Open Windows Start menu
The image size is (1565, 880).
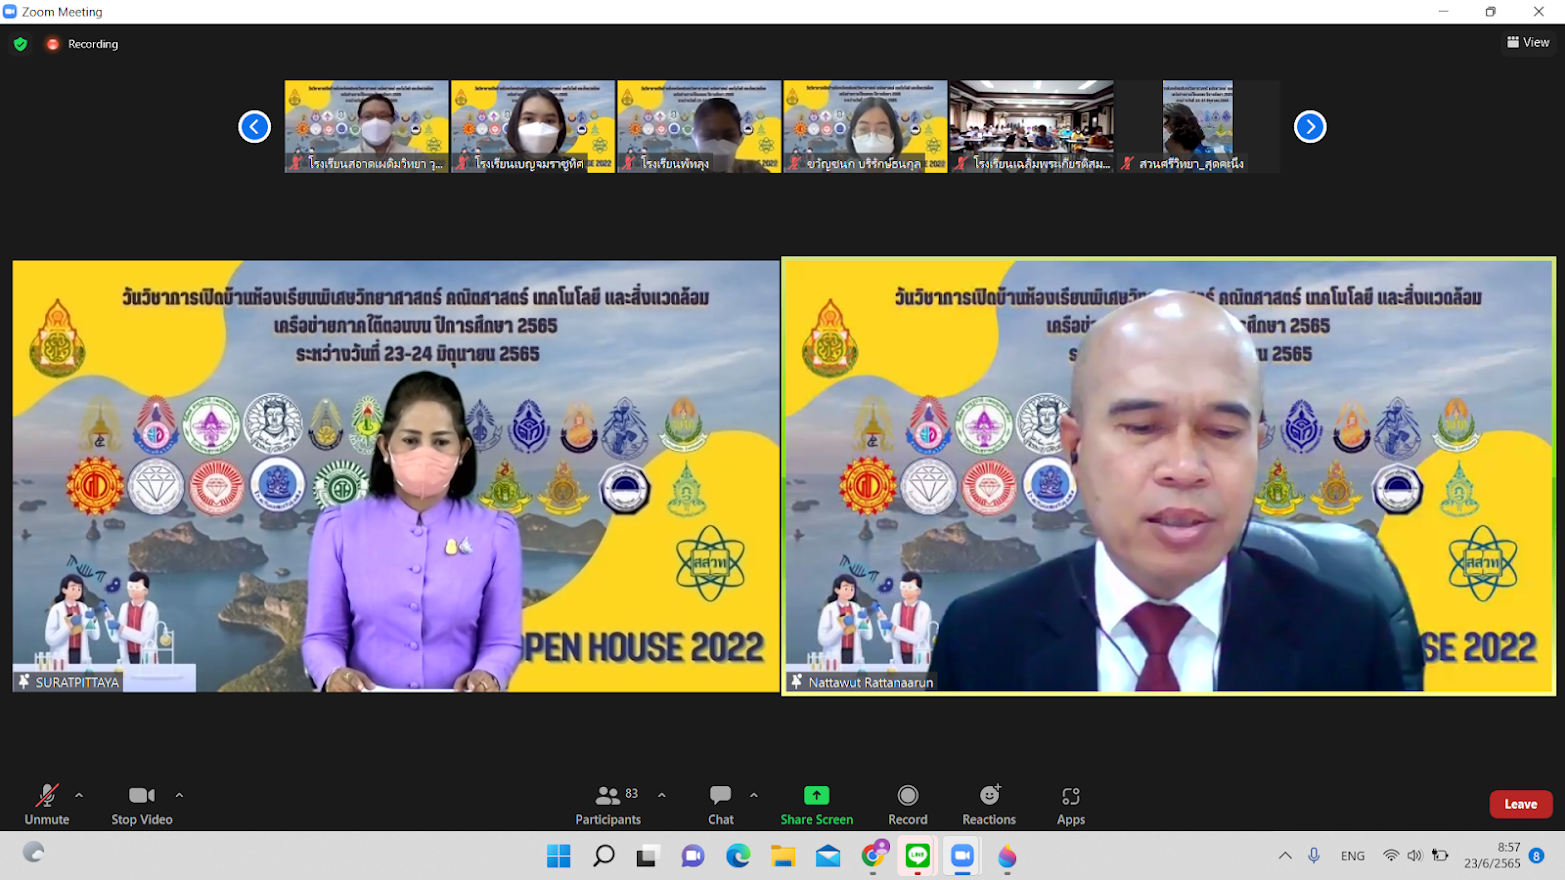(558, 856)
